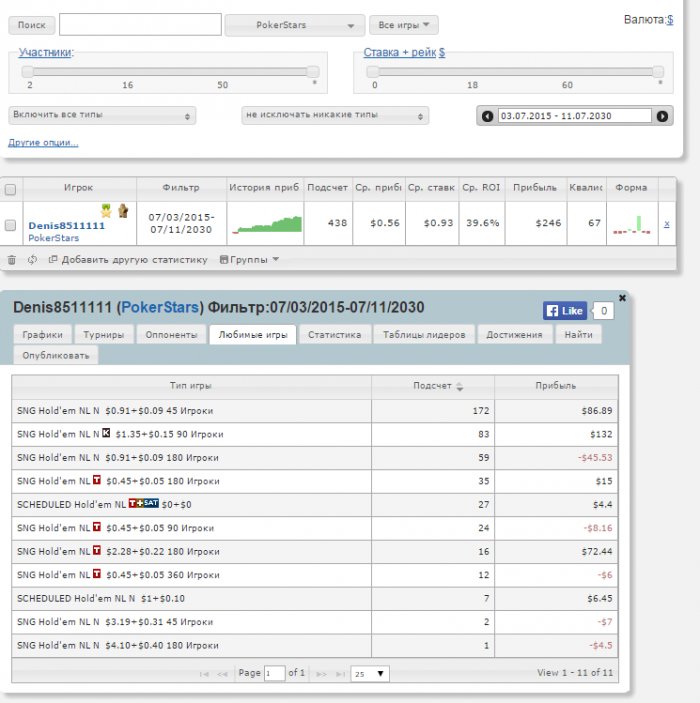700x703 pixels.
Task: Click the Валюта $ currency link
Action: coord(670,20)
